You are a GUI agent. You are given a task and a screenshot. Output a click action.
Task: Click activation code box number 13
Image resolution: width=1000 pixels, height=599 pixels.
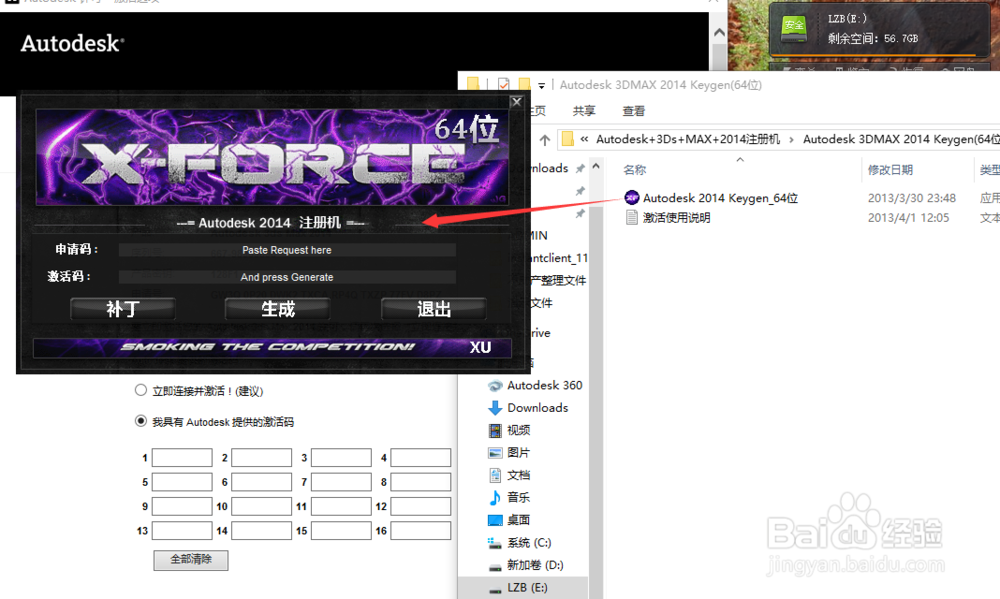pyautogui.click(x=182, y=530)
